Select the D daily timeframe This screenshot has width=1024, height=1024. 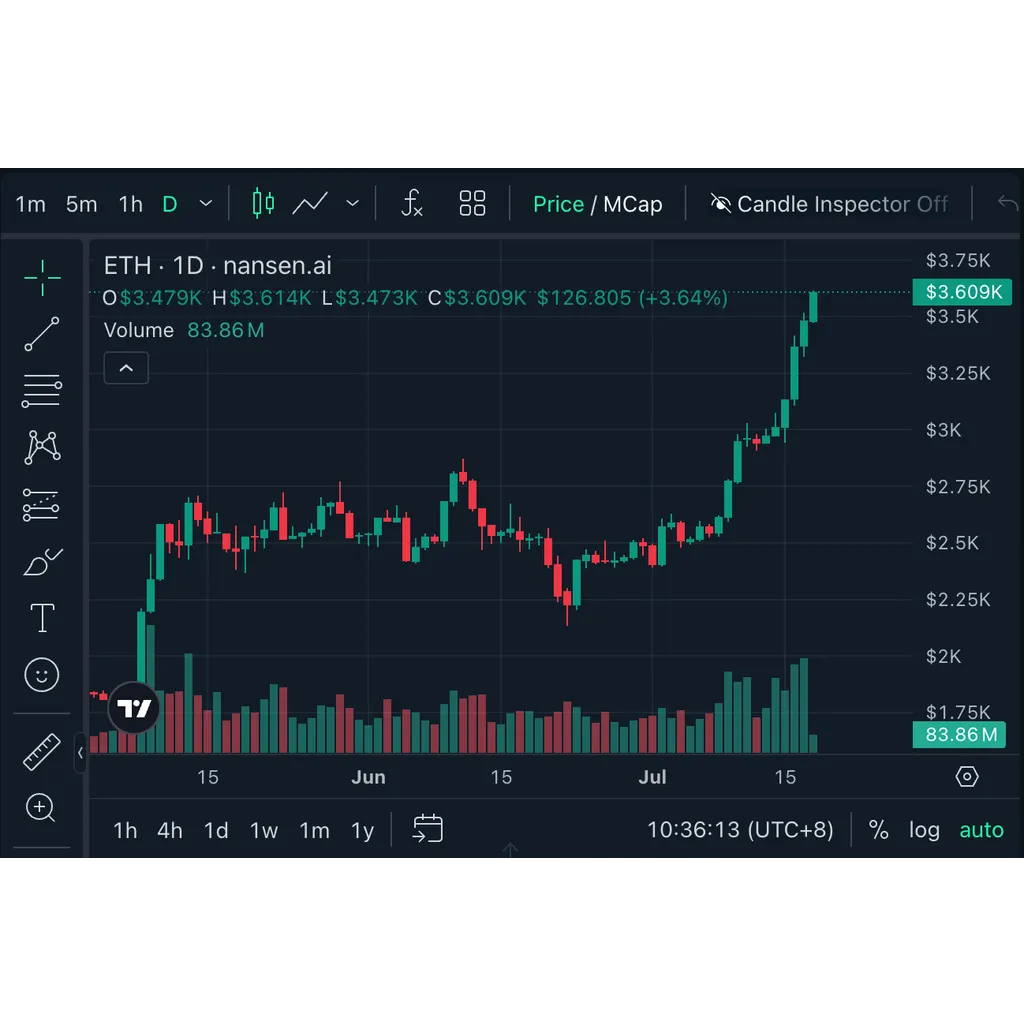[x=170, y=204]
